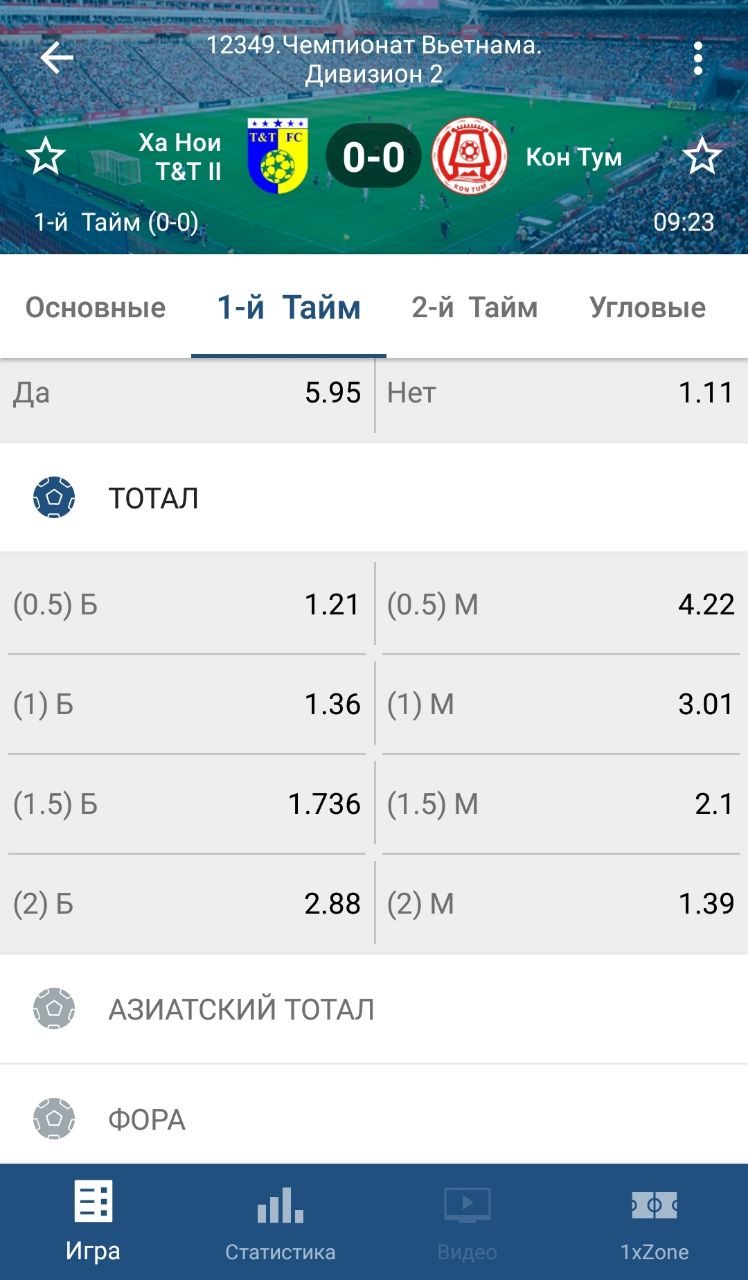Viewport: 748px width, 1280px height.
Task: Bet on Нет at 1.11
Action: pyautogui.click(x=561, y=393)
